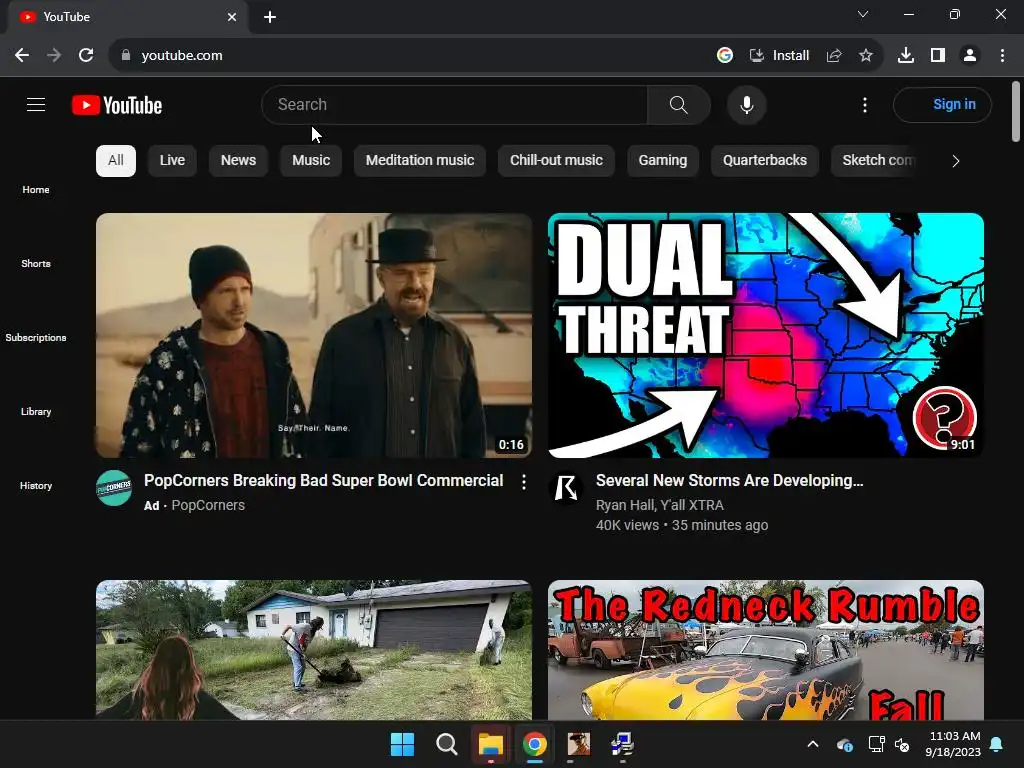
Task: Open Several New Storms Are Developing title
Action: click(x=729, y=481)
